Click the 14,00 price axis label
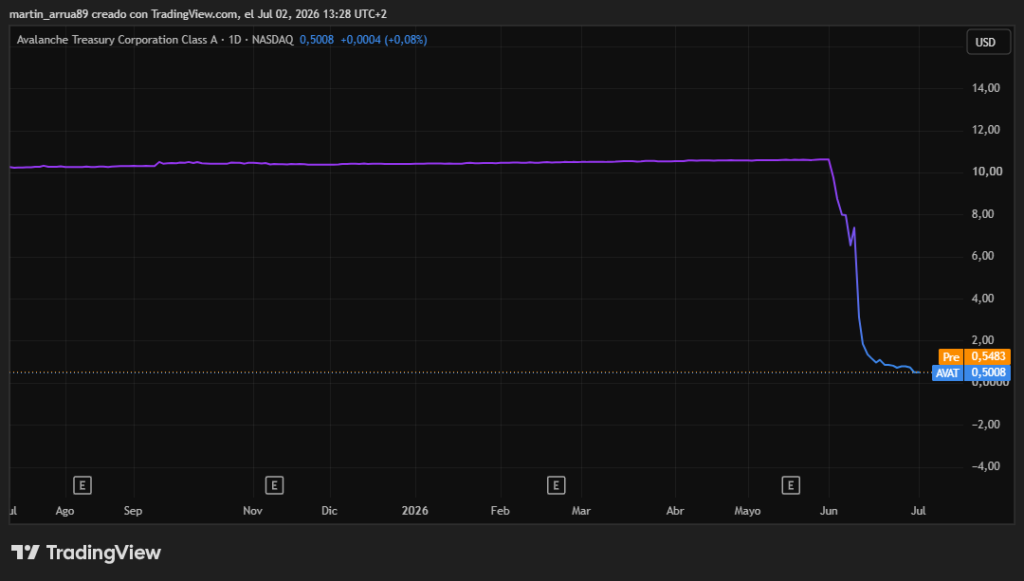This screenshot has height=581, width=1024. pos(986,87)
